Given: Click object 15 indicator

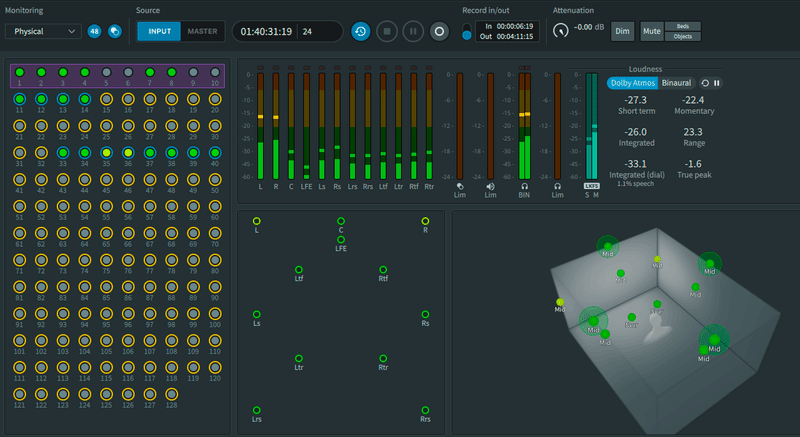Looking at the screenshot, I should click(106, 99).
